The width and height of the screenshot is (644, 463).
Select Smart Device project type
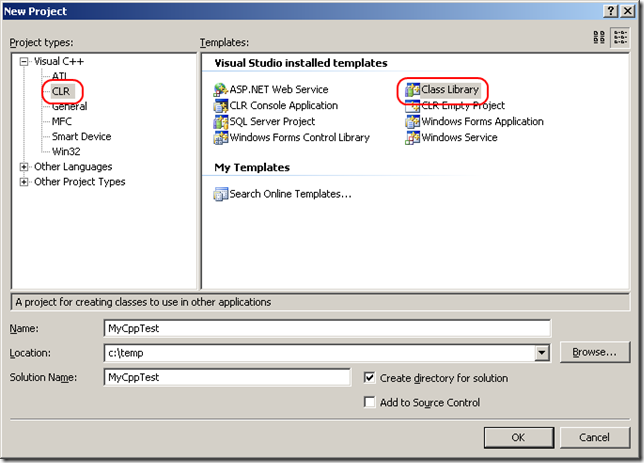tap(81, 136)
